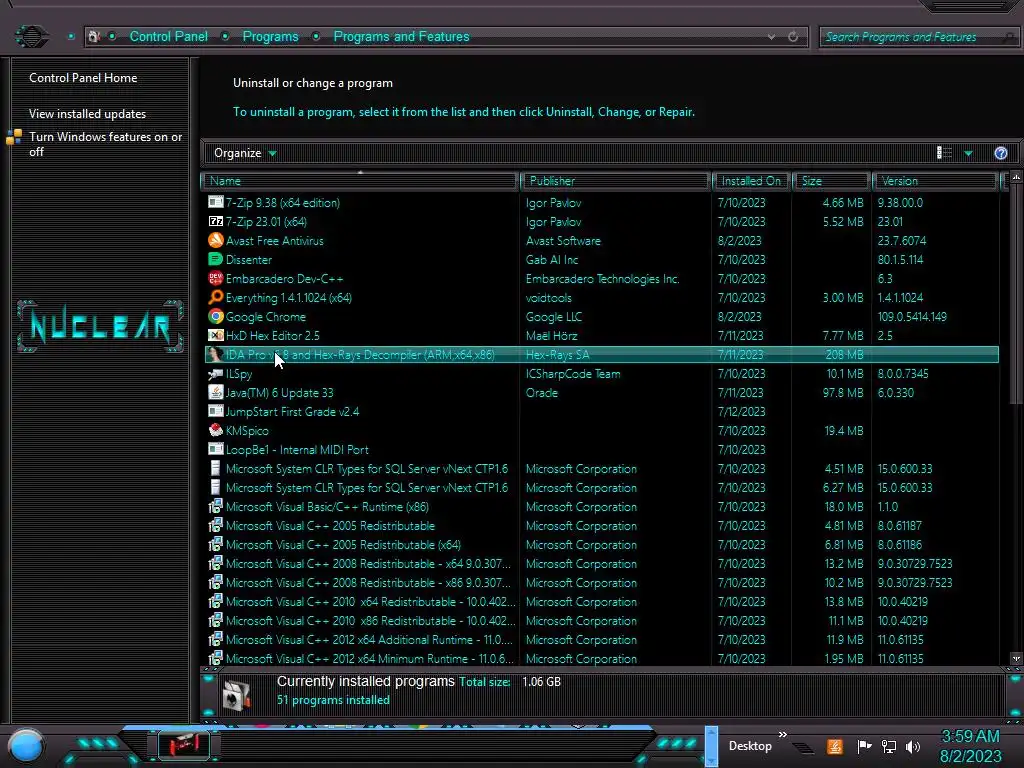The image size is (1024, 768).
Task: Click the ICSharpCode Team publisher cell
Action: coord(573,374)
